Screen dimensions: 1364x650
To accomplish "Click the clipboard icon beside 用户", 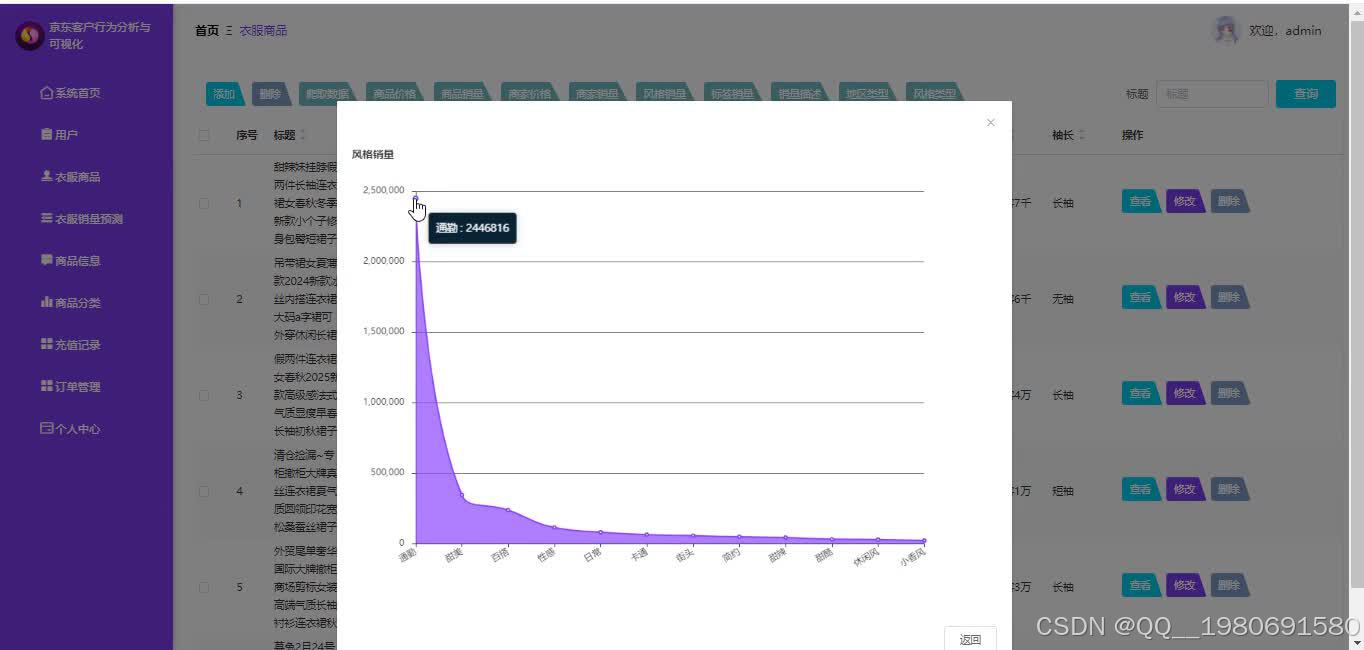I will [46, 134].
